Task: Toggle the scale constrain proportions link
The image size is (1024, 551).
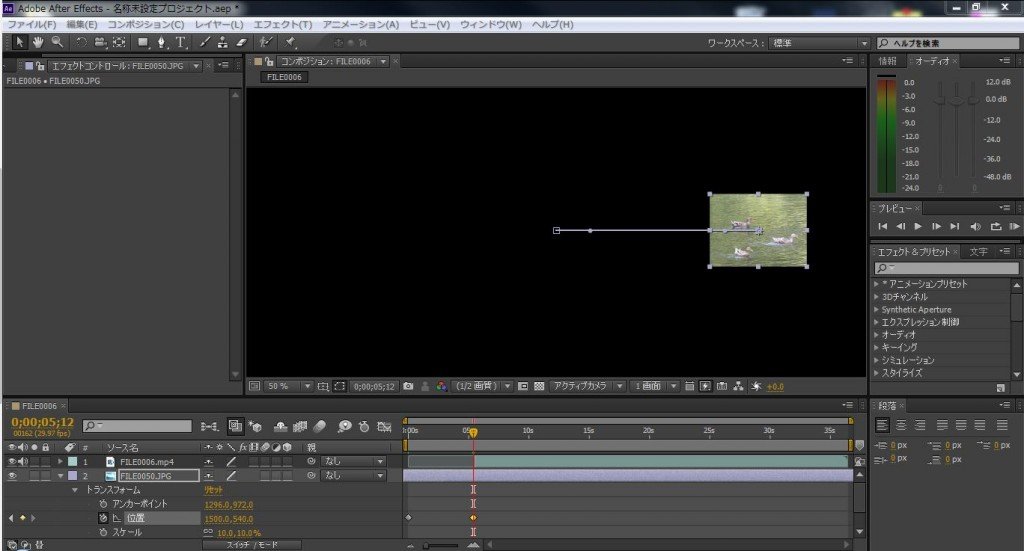Action: pos(208,532)
